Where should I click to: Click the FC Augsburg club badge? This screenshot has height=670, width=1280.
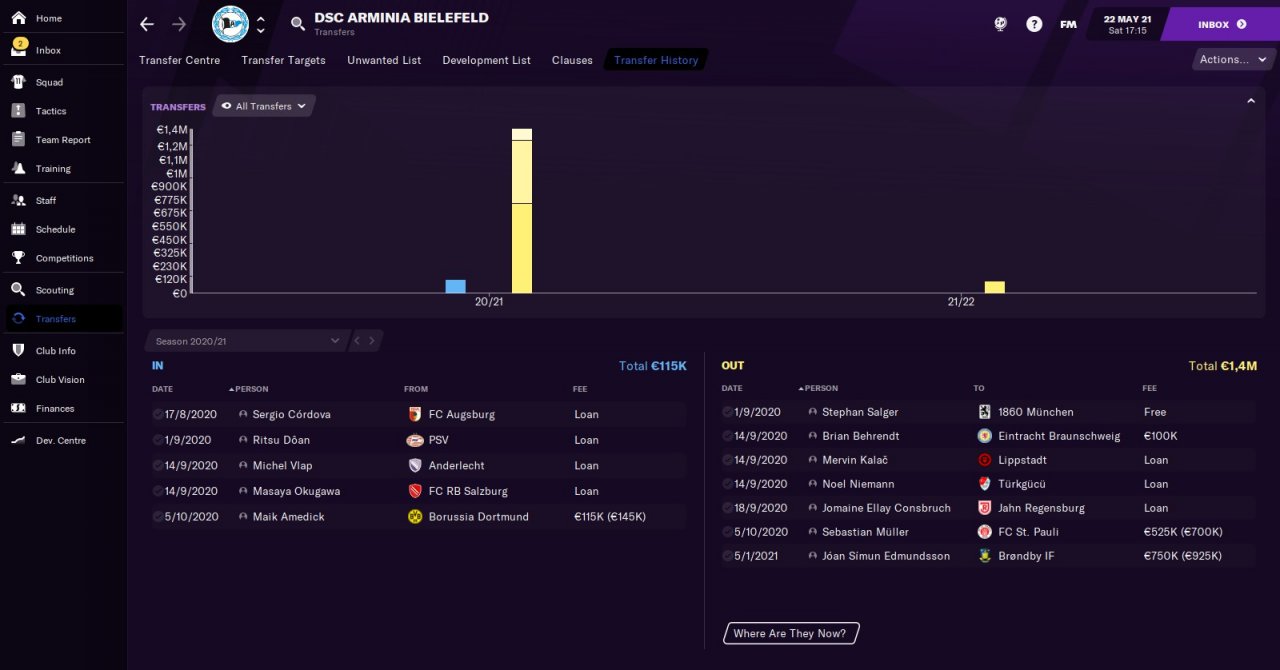pyautogui.click(x=415, y=414)
